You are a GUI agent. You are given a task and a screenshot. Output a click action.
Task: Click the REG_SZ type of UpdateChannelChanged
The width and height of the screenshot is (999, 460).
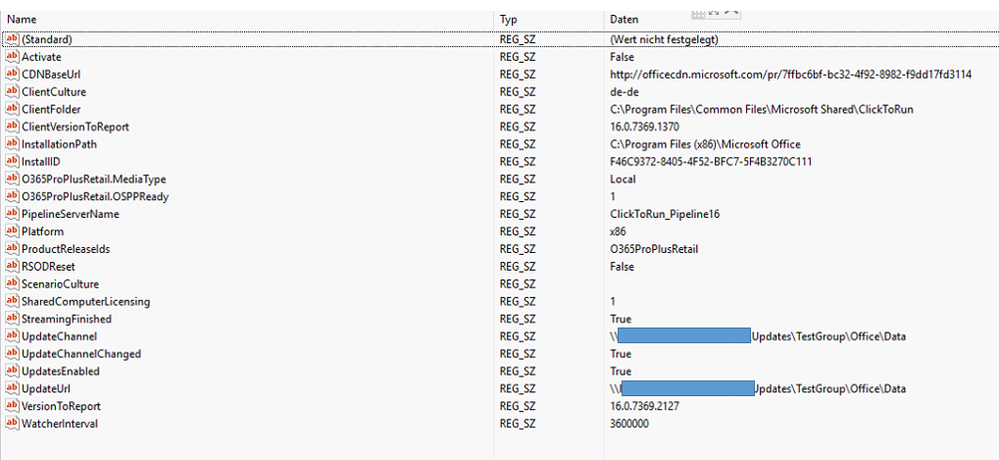click(517, 354)
